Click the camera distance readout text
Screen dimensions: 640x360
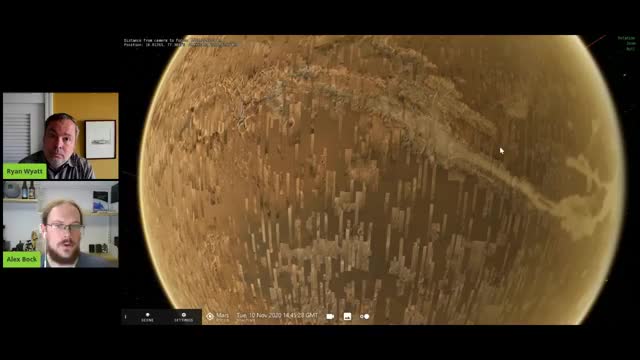click(x=172, y=40)
